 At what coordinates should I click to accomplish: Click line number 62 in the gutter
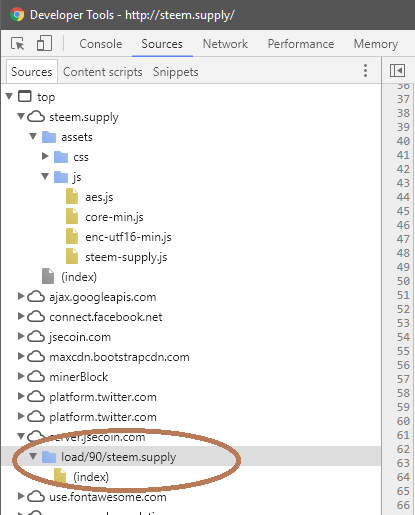(403, 449)
